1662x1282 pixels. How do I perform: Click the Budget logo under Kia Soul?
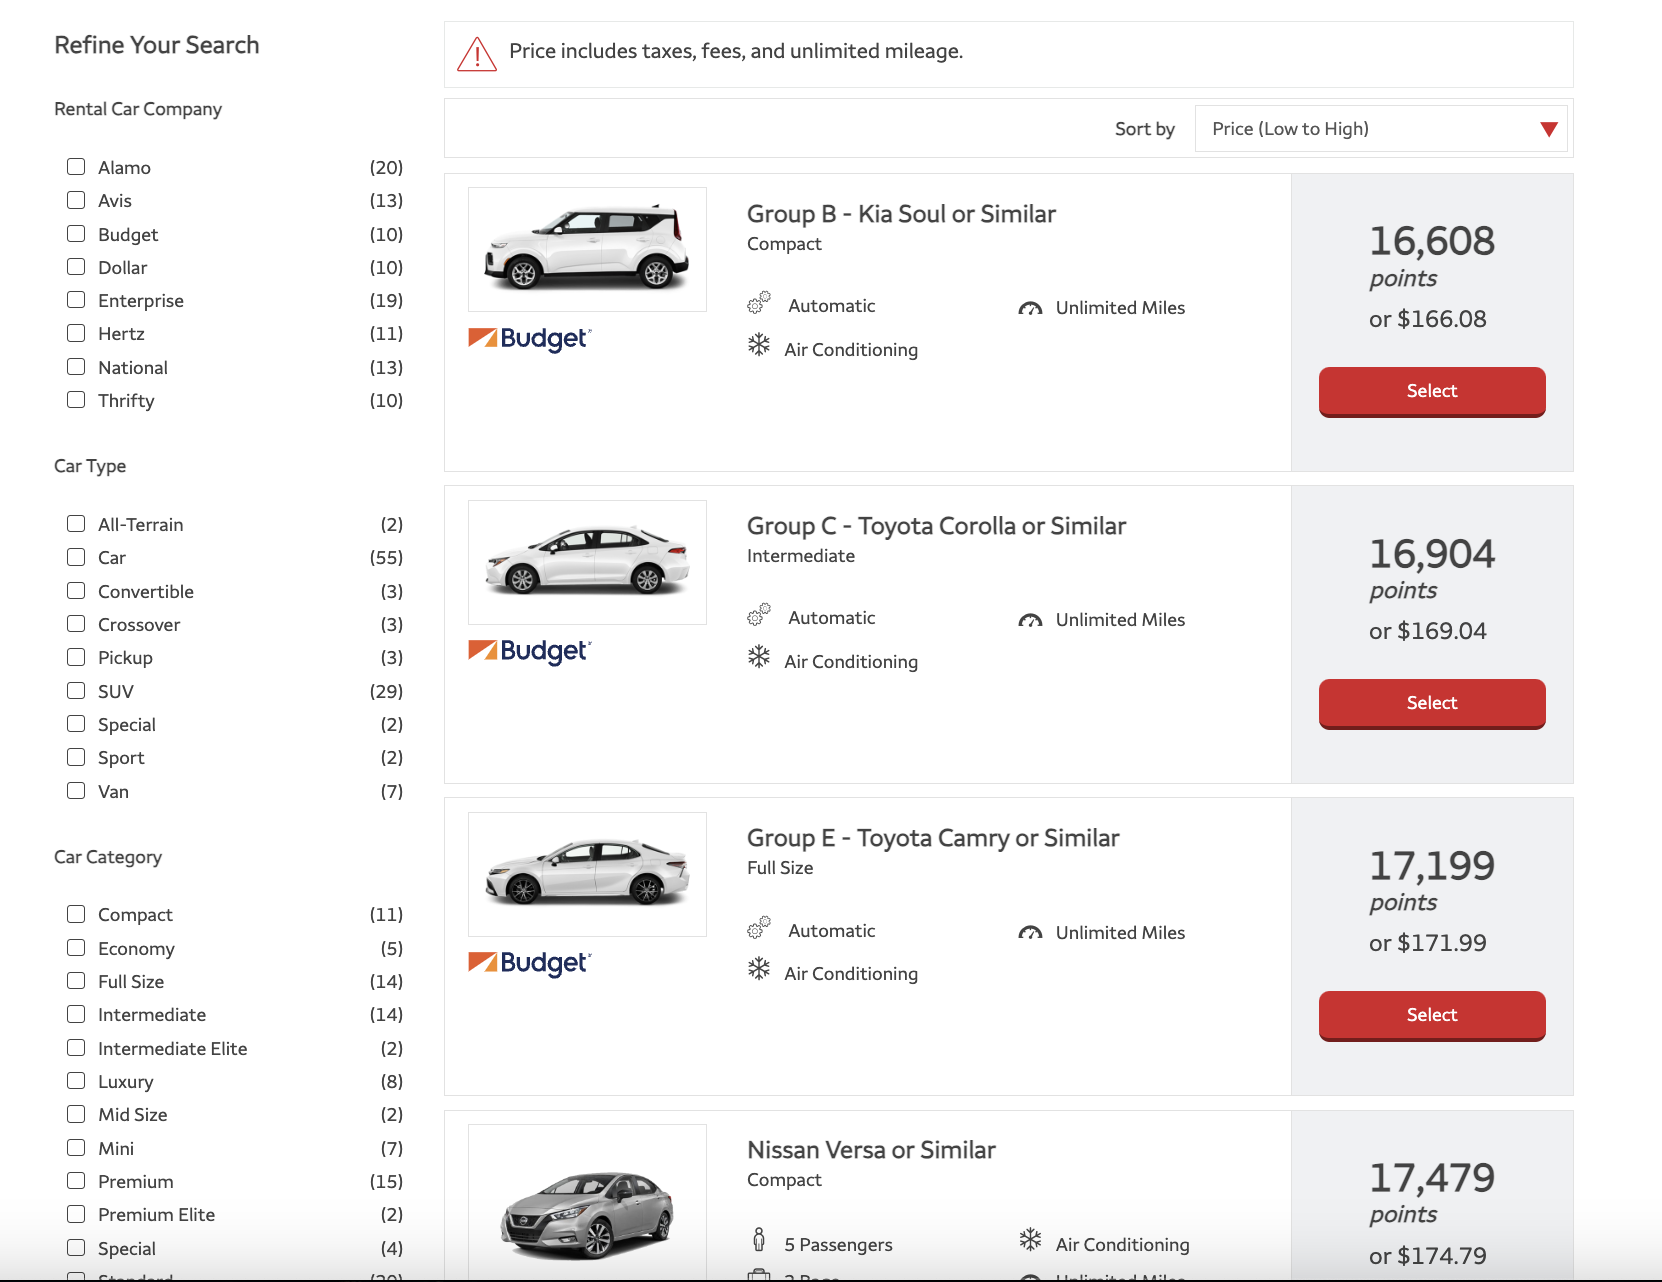530,339
